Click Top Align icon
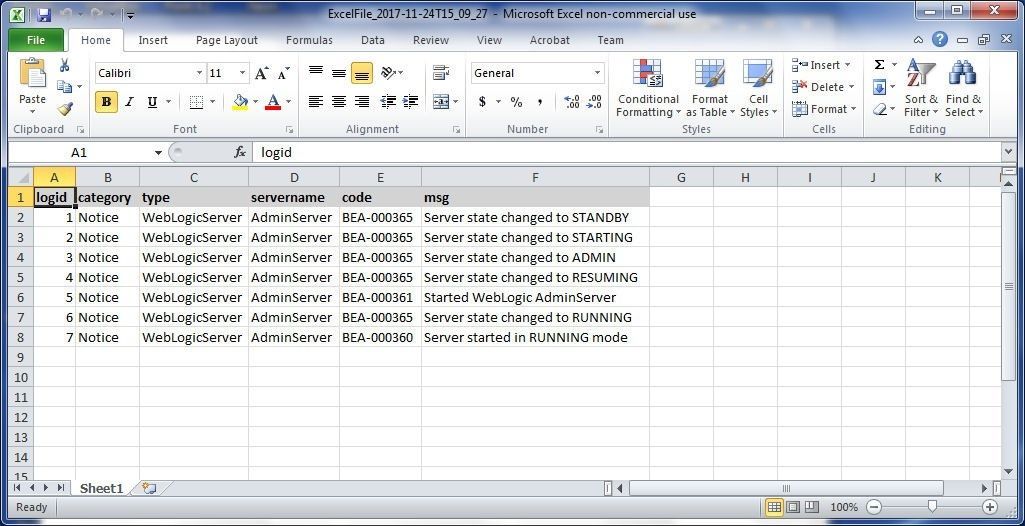 pos(316,73)
